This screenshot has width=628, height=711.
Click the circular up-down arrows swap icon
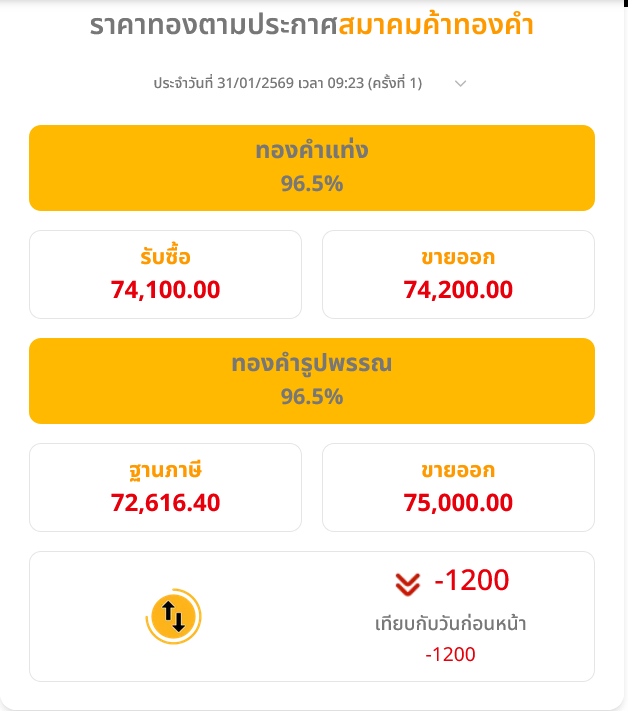(x=174, y=616)
